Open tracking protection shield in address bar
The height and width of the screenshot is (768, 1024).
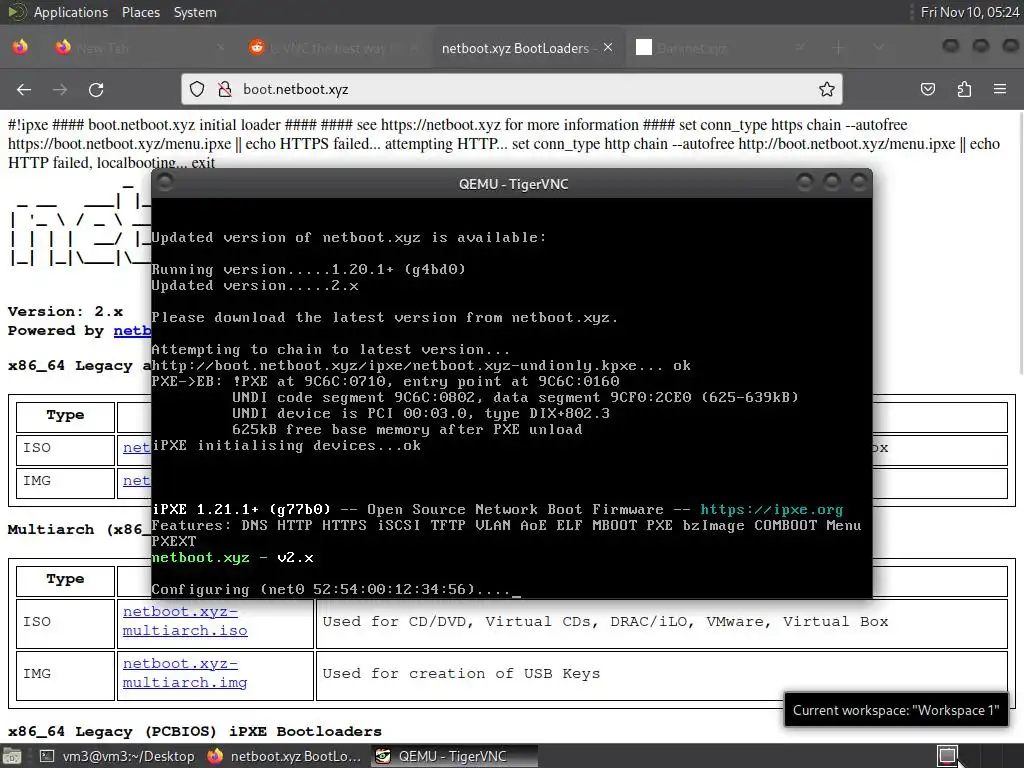[x=197, y=89]
